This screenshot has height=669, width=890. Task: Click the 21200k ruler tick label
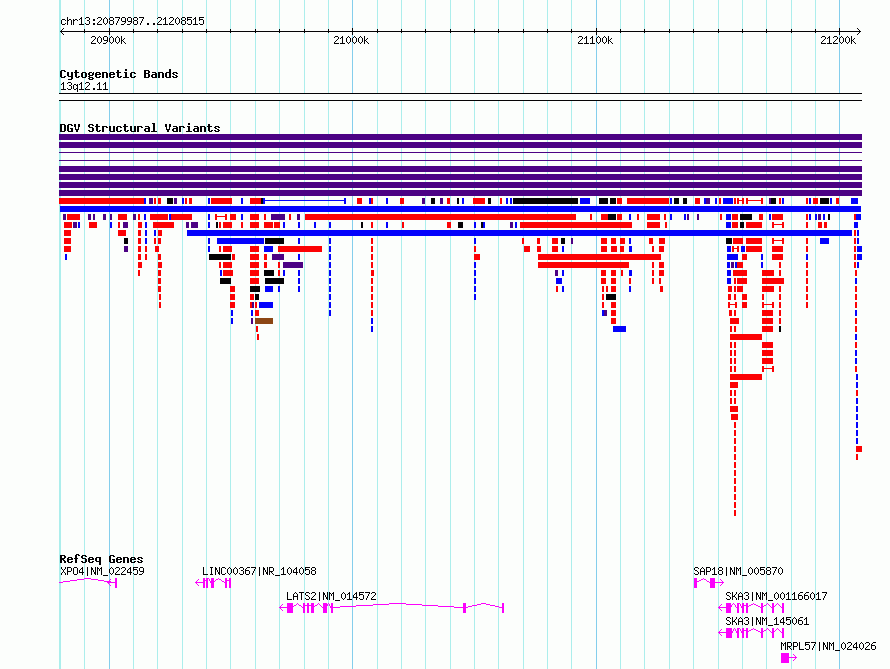click(838, 40)
